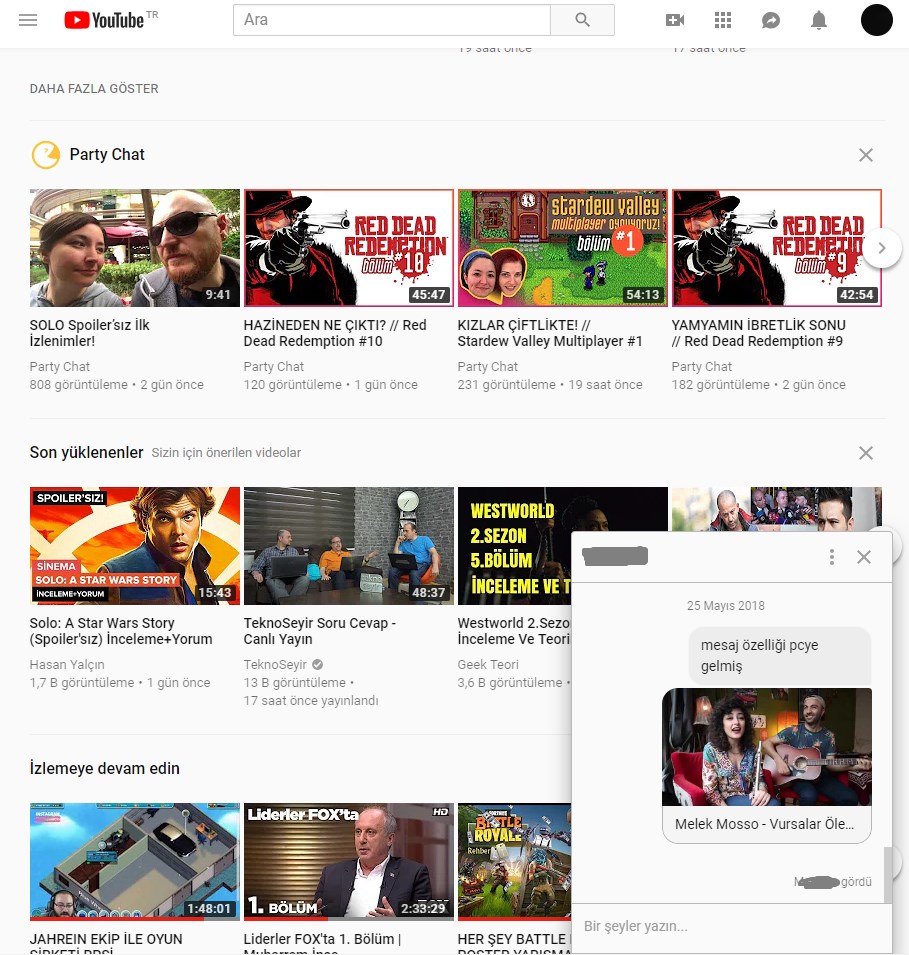Play Stardew Valley multiplayer thumbnail

(562, 248)
